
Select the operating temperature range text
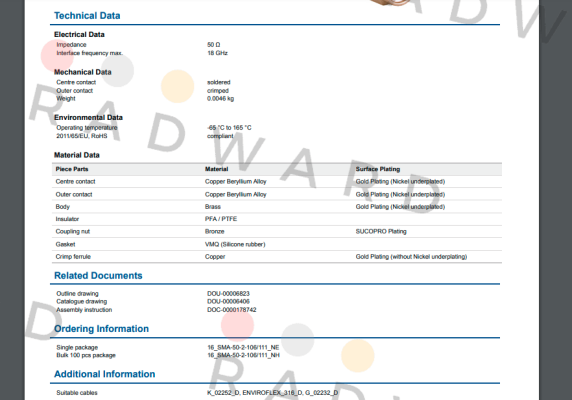pos(229,128)
